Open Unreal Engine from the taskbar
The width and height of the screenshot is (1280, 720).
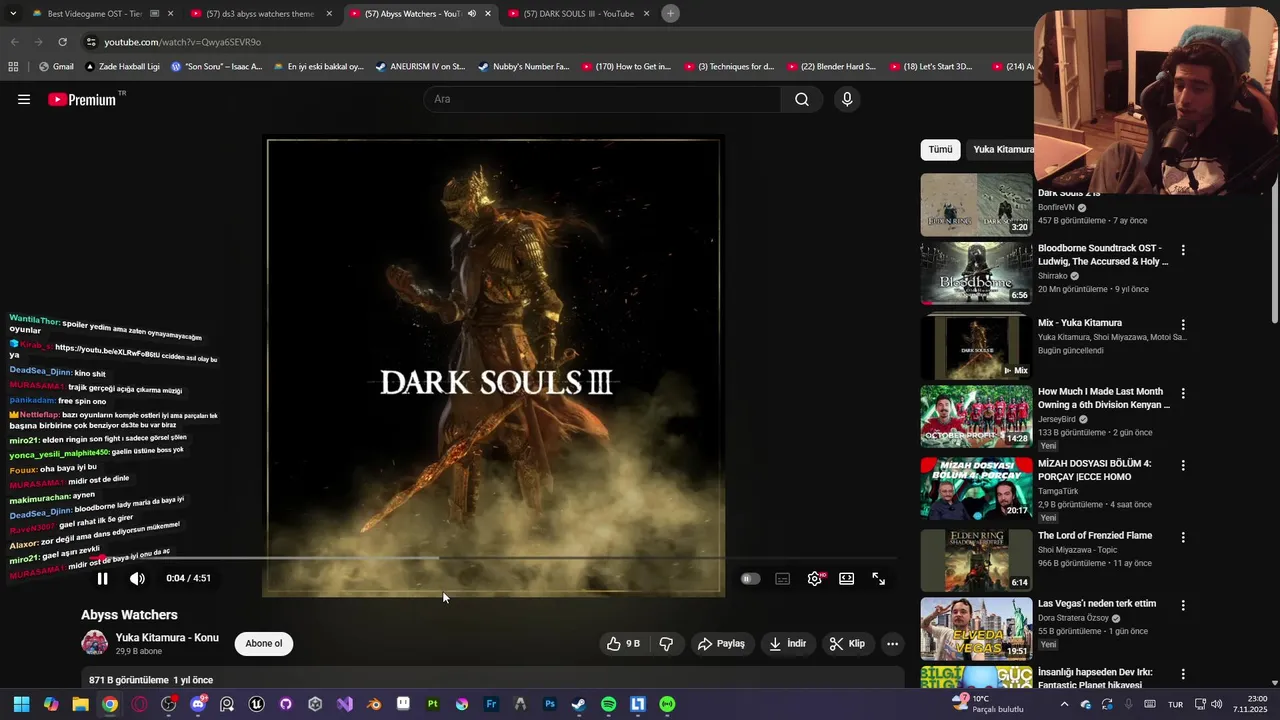pyautogui.click(x=256, y=704)
